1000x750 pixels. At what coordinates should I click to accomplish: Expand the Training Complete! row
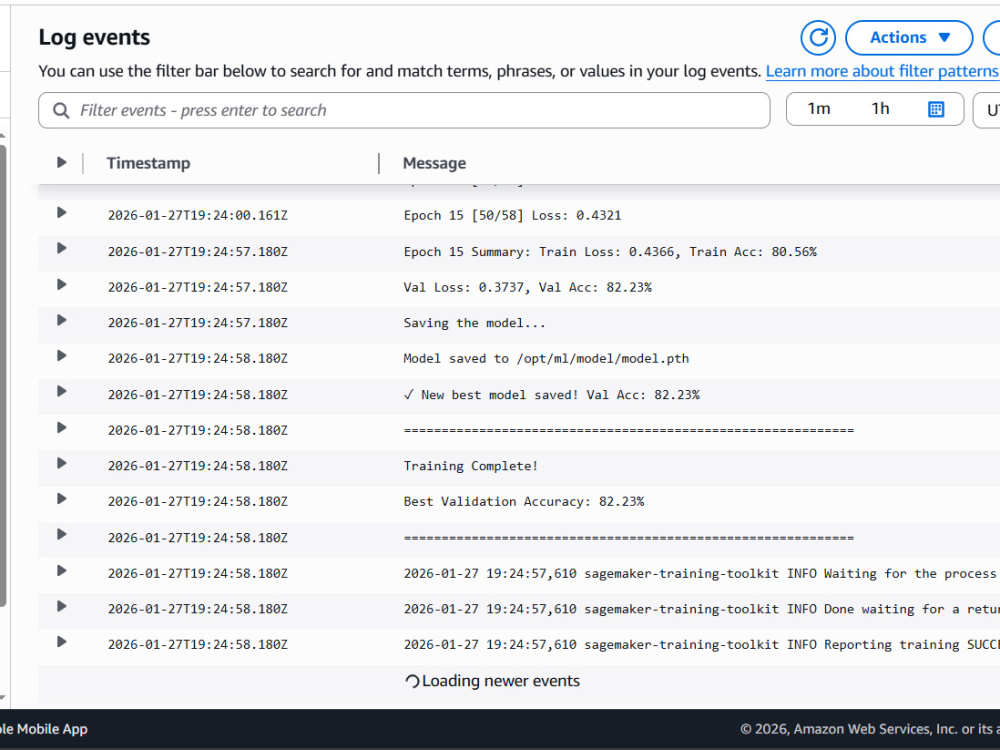click(x=61, y=463)
